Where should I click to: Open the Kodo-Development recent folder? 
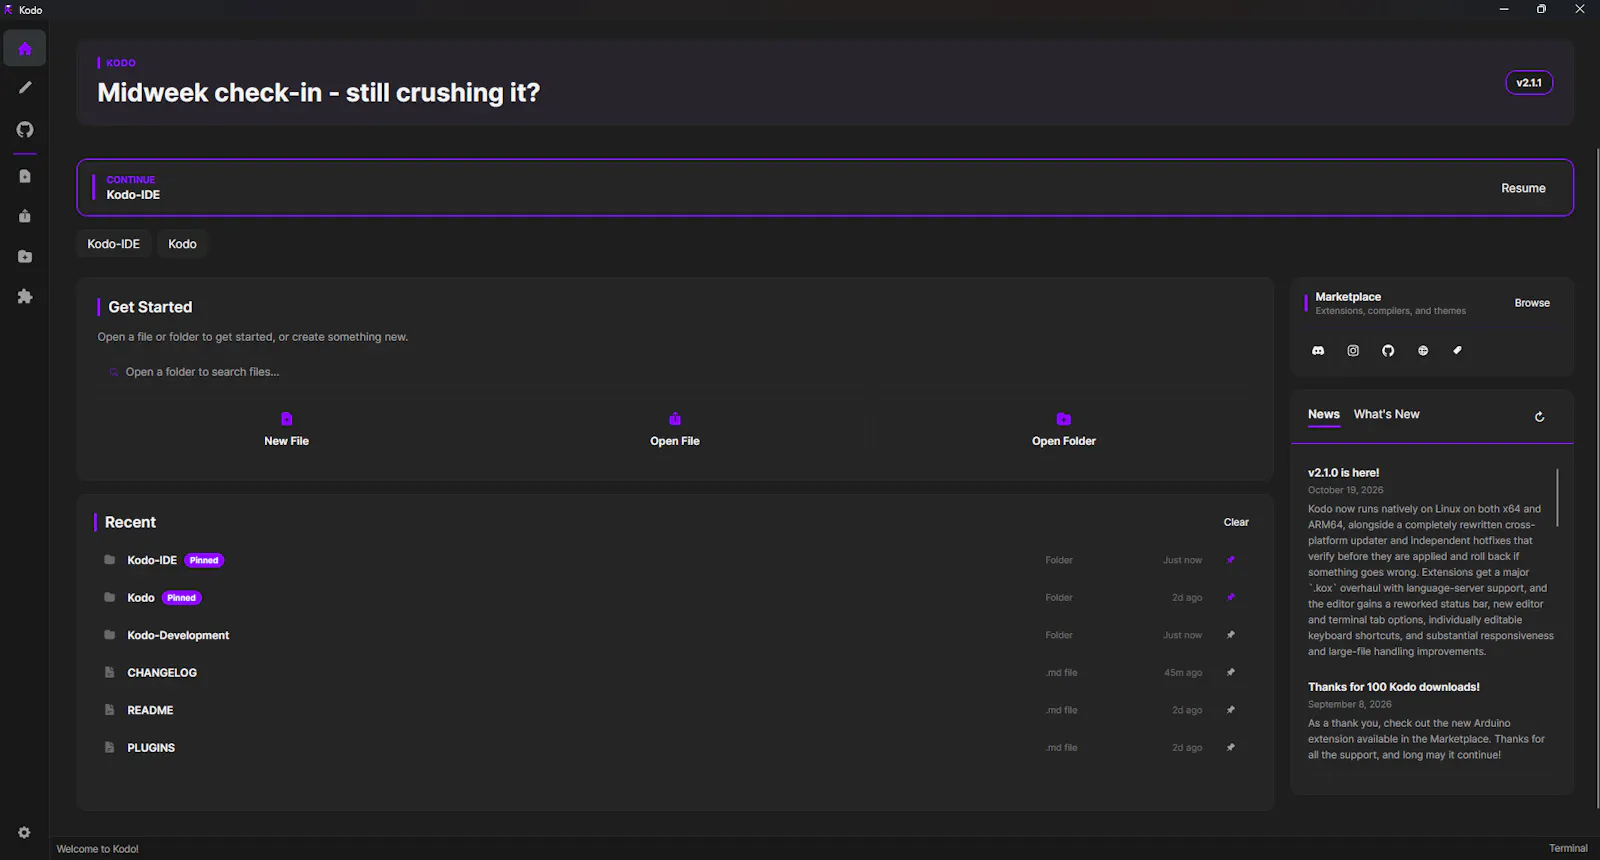point(675,635)
